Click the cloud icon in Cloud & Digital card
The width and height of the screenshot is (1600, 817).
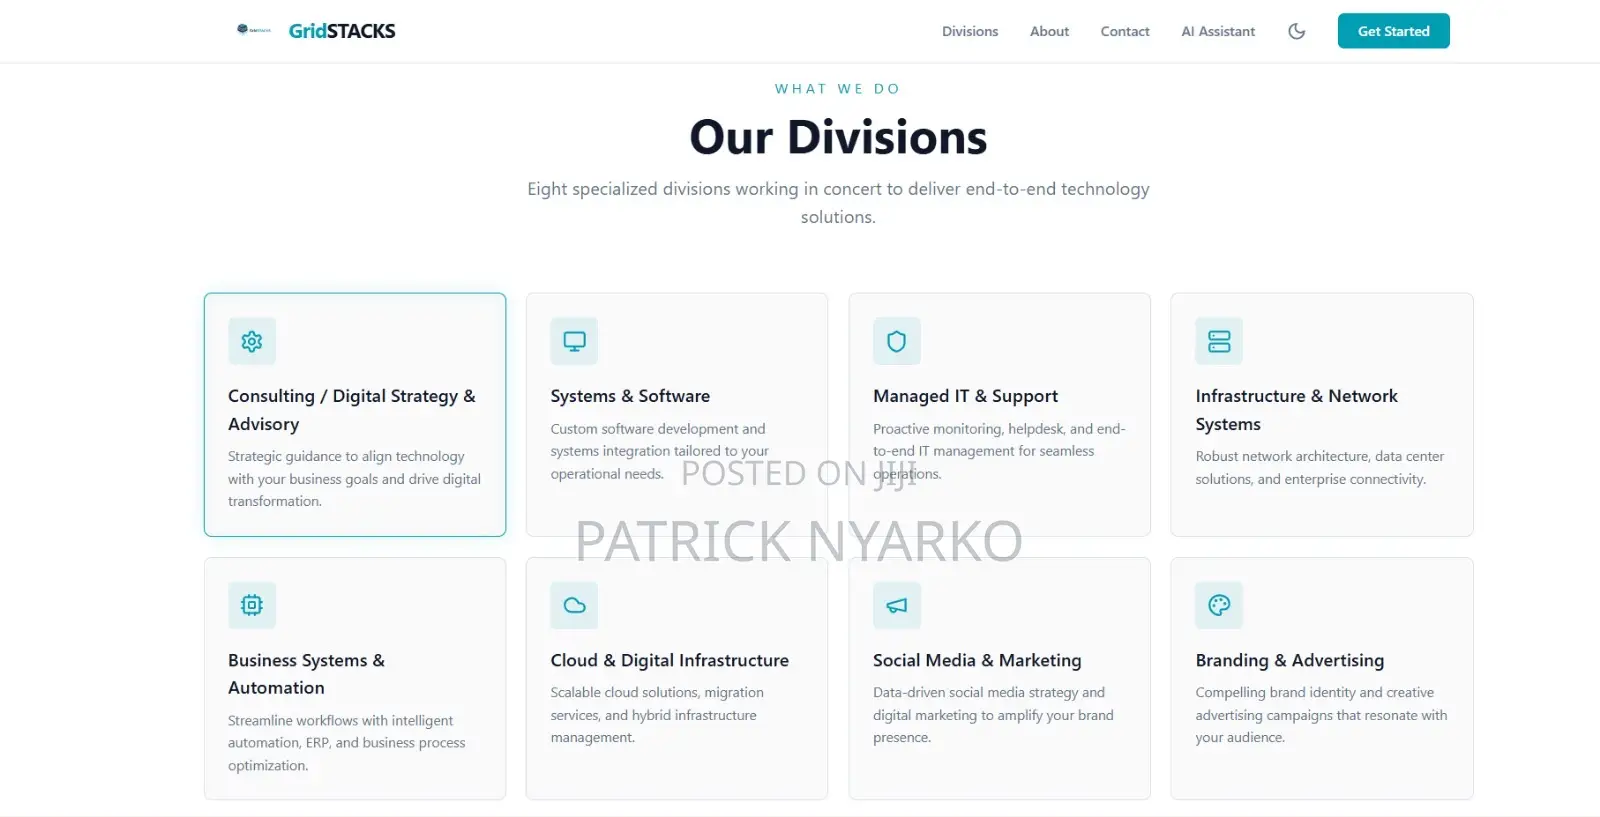coord(574,605)
